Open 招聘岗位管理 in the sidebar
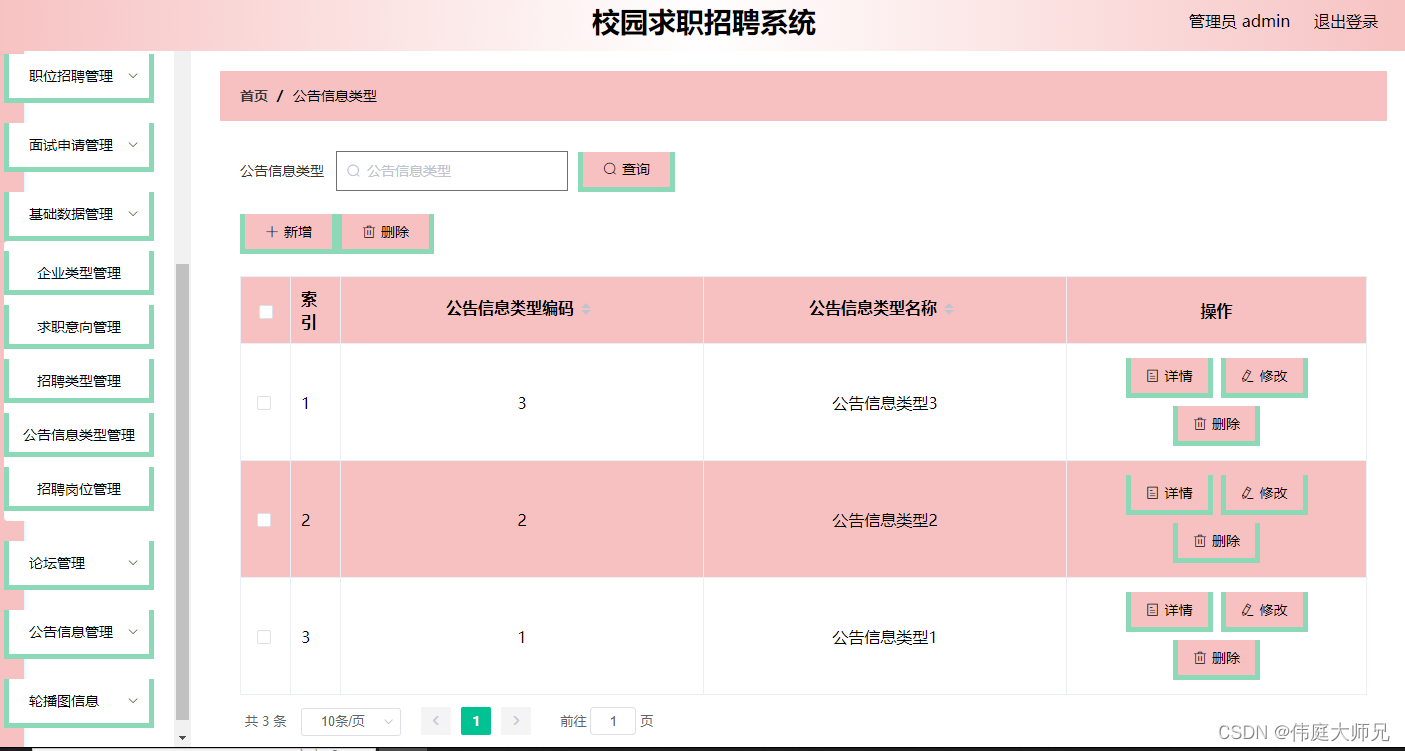Screen dimensions: 1405x751 [79, 488]
